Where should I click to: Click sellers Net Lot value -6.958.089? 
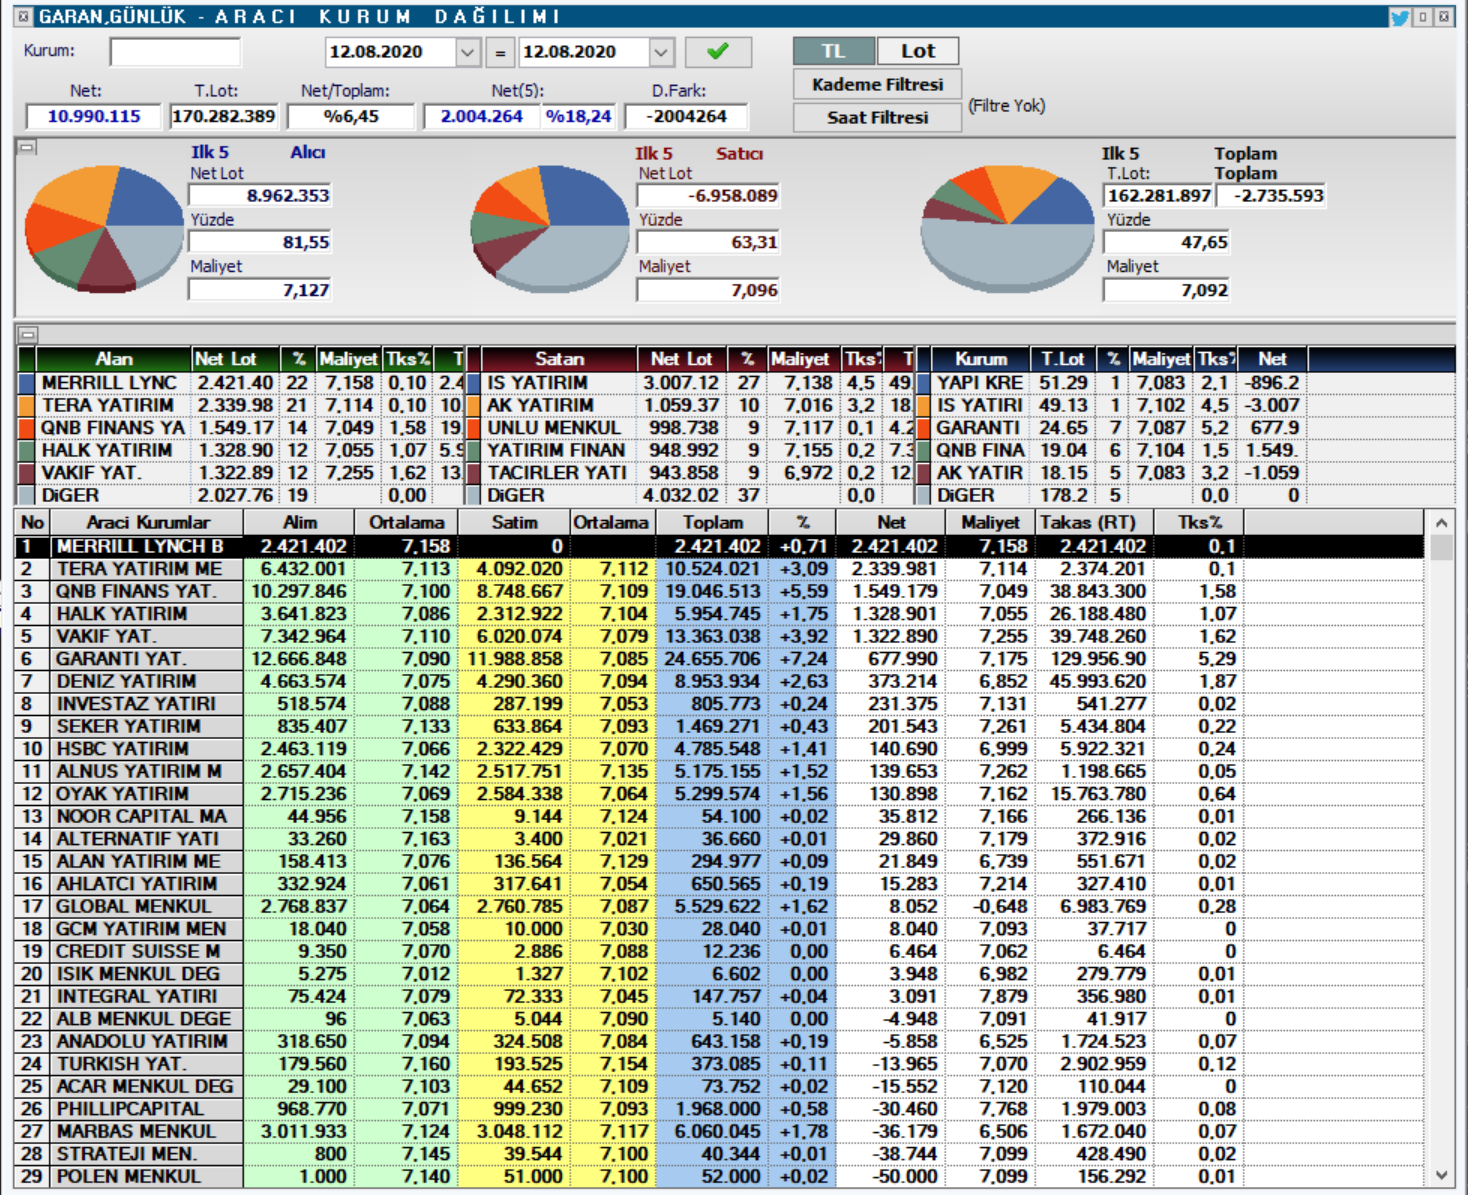pos(708,196)
